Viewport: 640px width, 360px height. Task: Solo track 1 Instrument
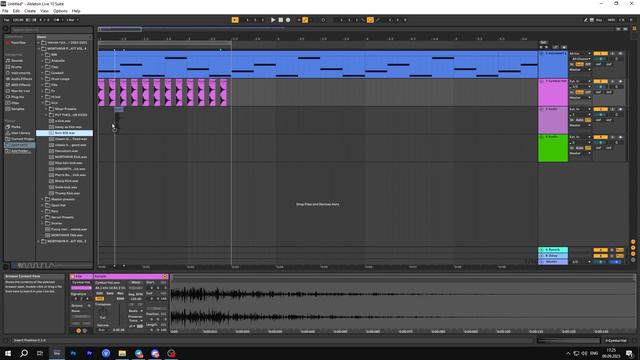coord(613,53)
